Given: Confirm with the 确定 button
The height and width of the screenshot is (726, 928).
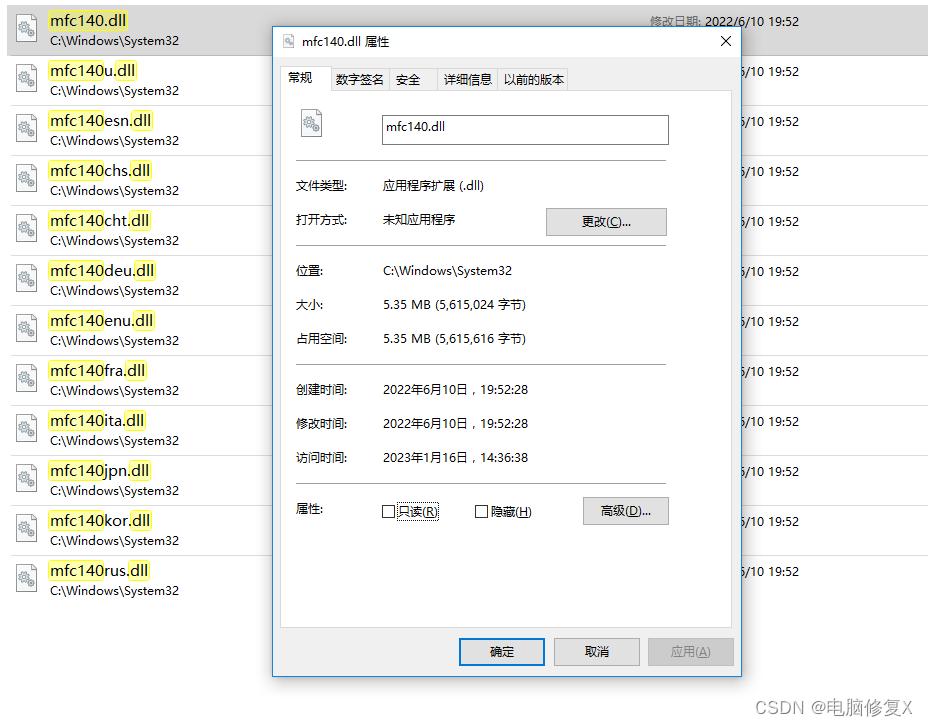Looking at the screenshot, I should coord(502,651).
